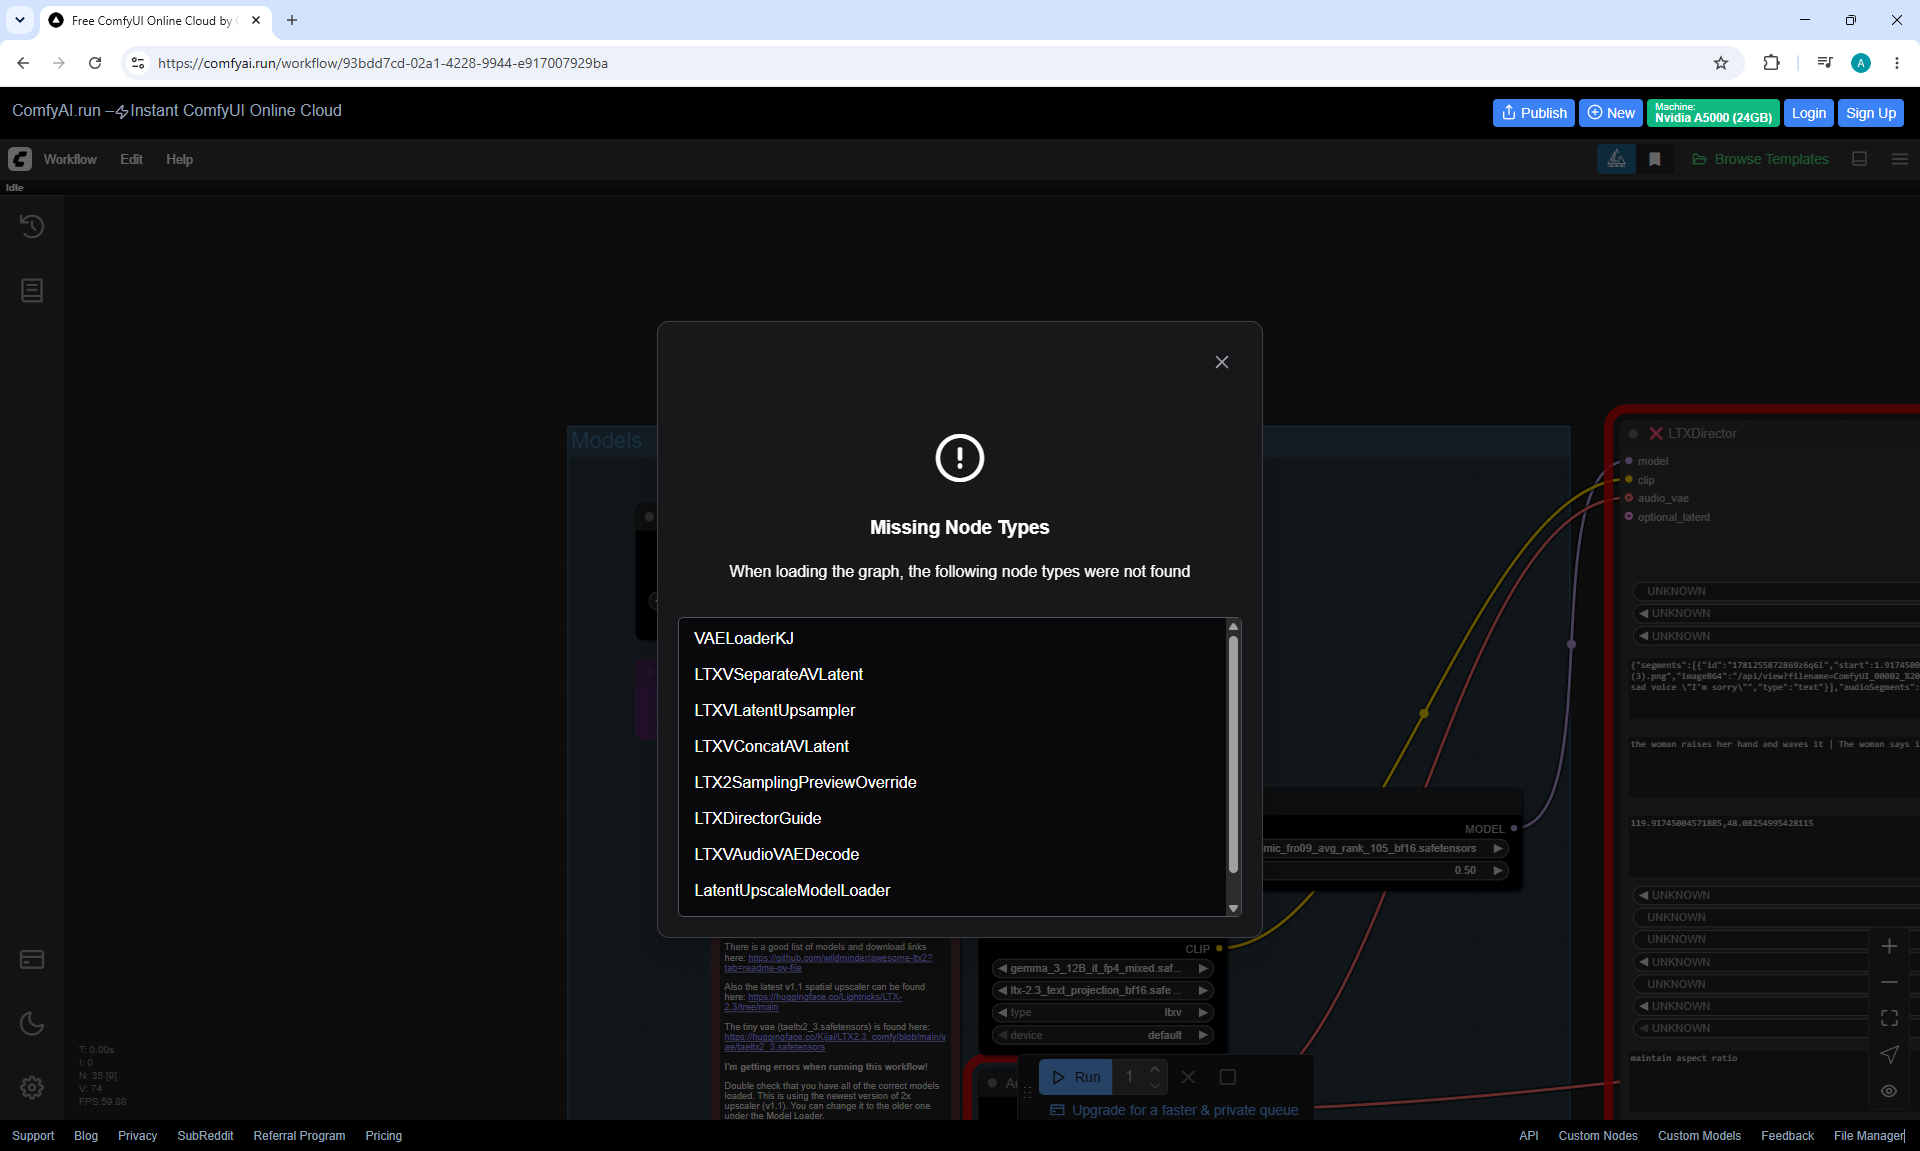Toggle the bottom panel icon
This screenshot has width=1920, height=1151.
1860,159
